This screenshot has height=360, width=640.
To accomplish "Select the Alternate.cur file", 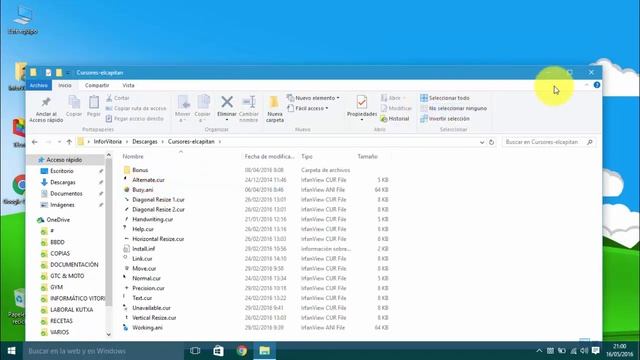I will [x=148, y=180].
